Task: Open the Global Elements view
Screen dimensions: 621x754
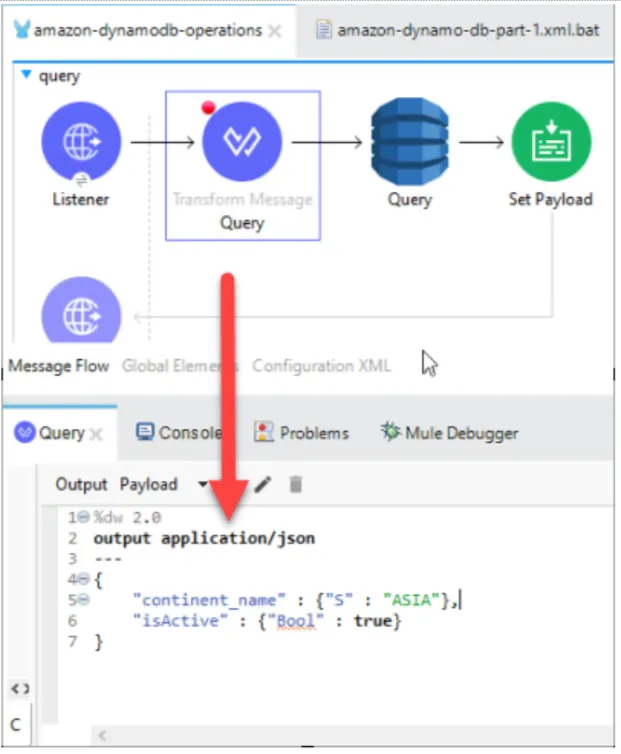Action: point(180,366)
